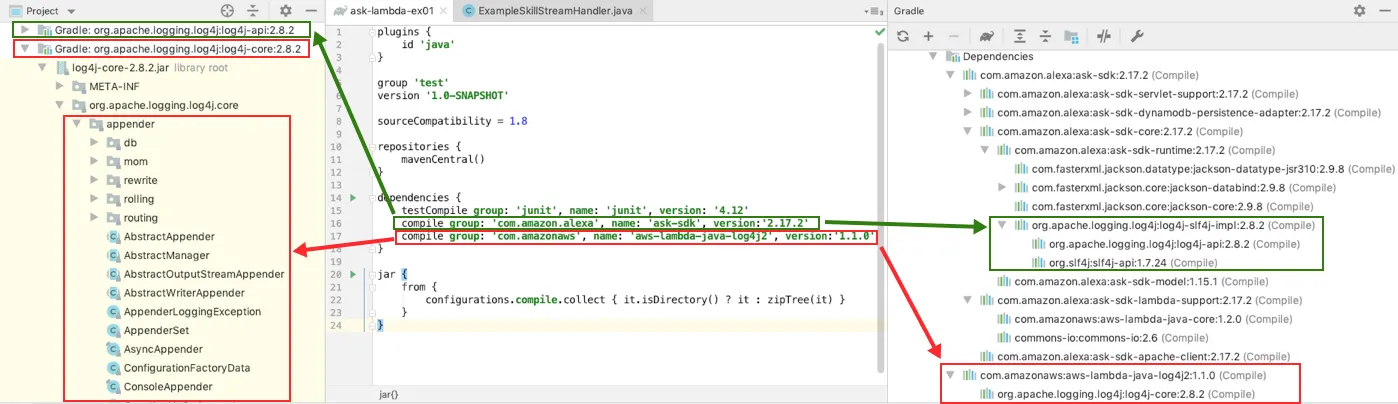Expand the db package arrow
The image size is (1398, 404).
click(95, 143)
